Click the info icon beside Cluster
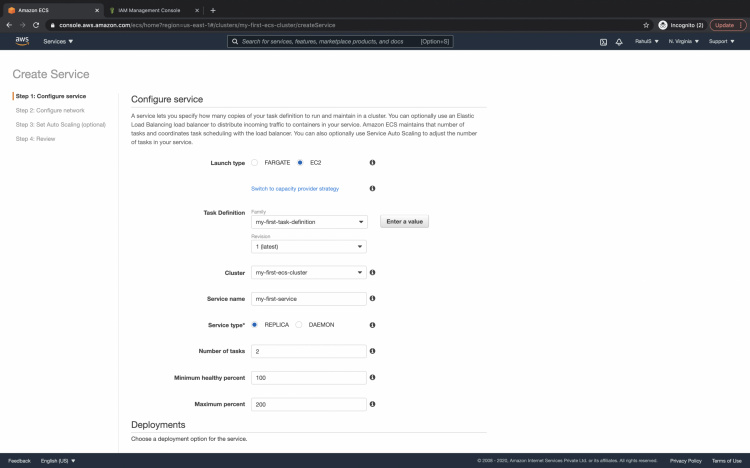The image size is (750, 468). pos(372,272)
